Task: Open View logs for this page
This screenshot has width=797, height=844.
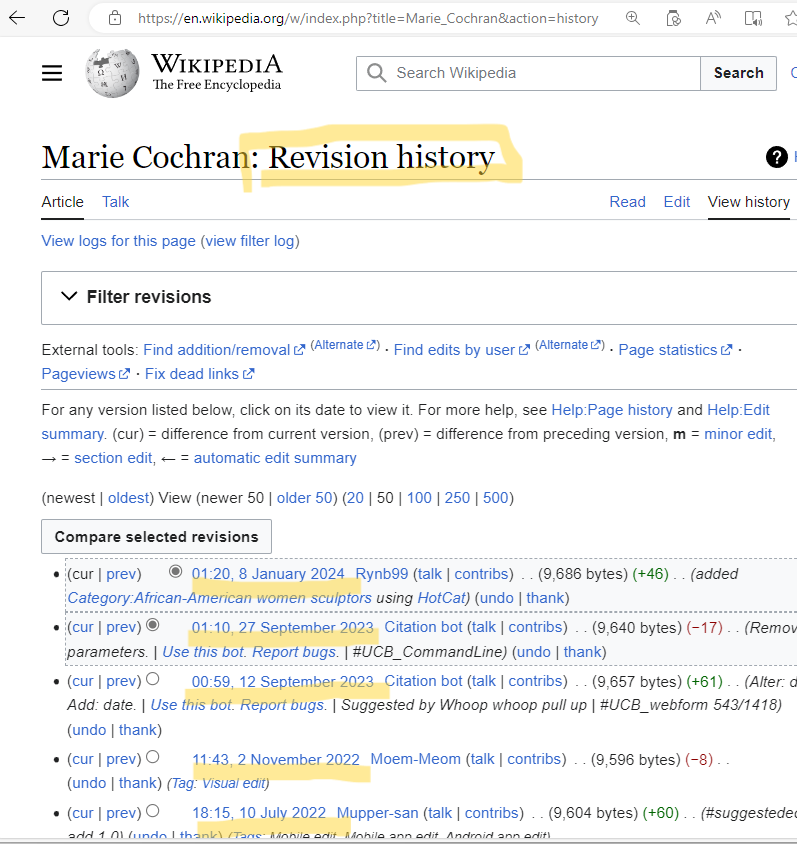Action: (118, 241)
